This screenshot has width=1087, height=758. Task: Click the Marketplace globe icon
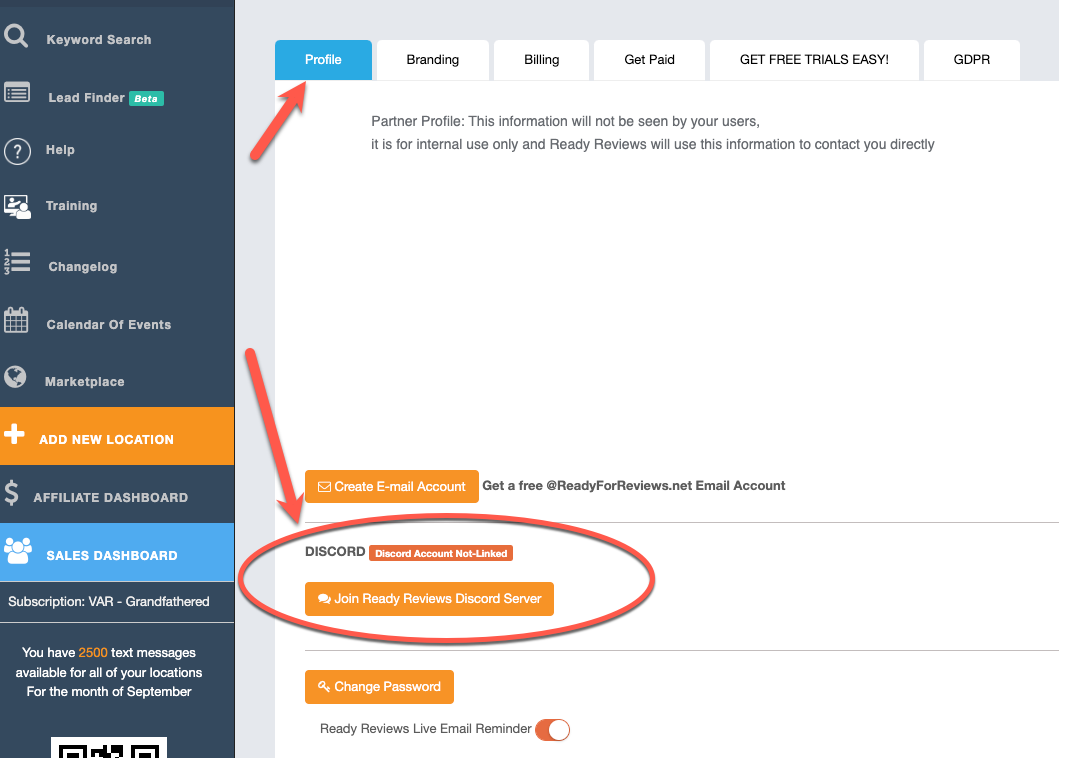15,377
